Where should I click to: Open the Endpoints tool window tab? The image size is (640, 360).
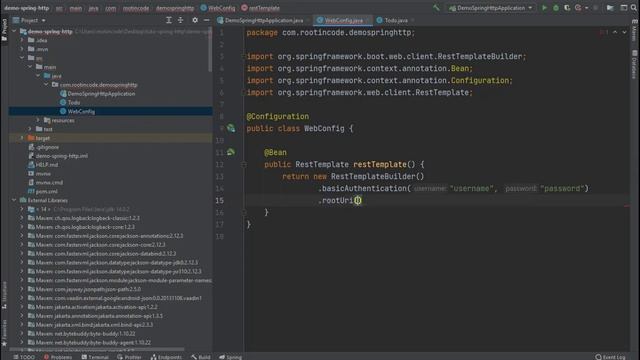pyautogui.click(x=166, y=357)
